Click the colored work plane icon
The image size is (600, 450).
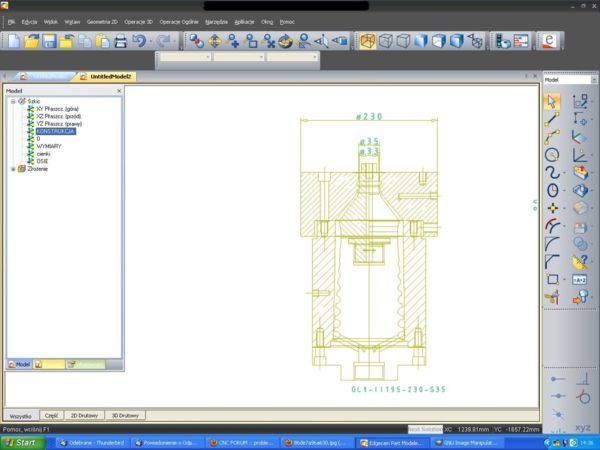[580, 137]
